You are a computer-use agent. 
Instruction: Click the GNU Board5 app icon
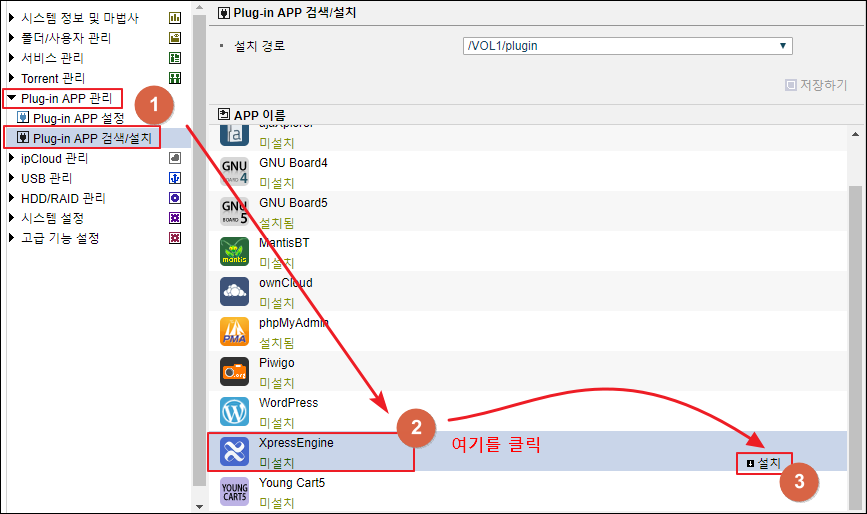coord(234,211)
